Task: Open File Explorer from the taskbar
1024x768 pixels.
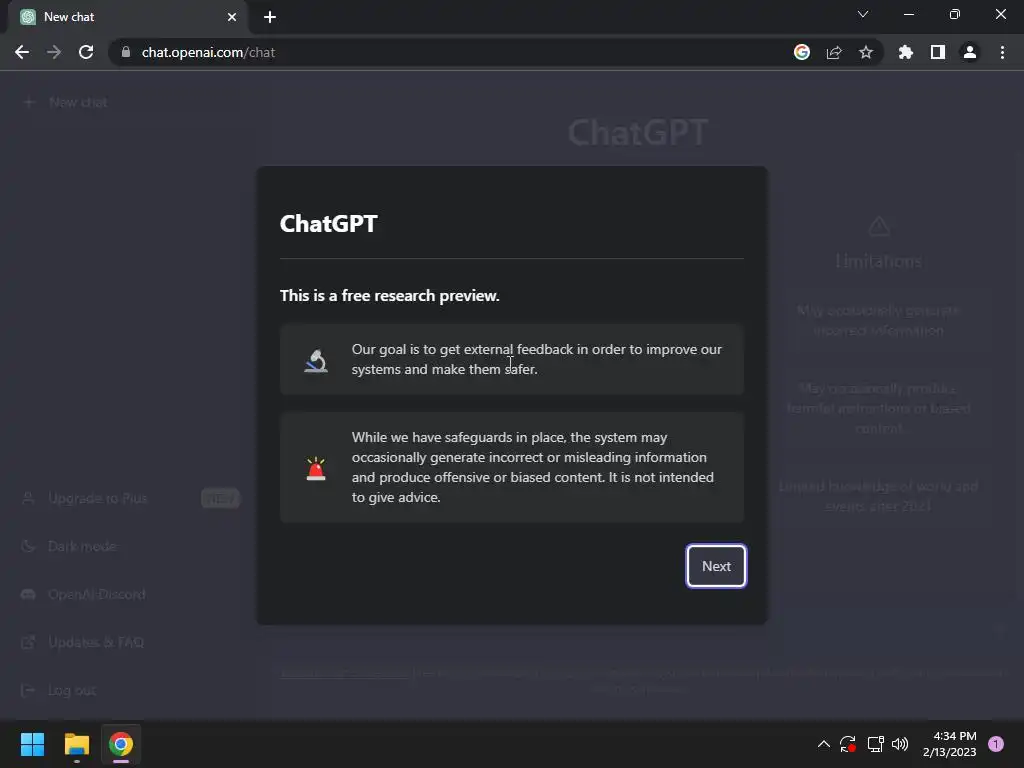Action: point(76,744)
